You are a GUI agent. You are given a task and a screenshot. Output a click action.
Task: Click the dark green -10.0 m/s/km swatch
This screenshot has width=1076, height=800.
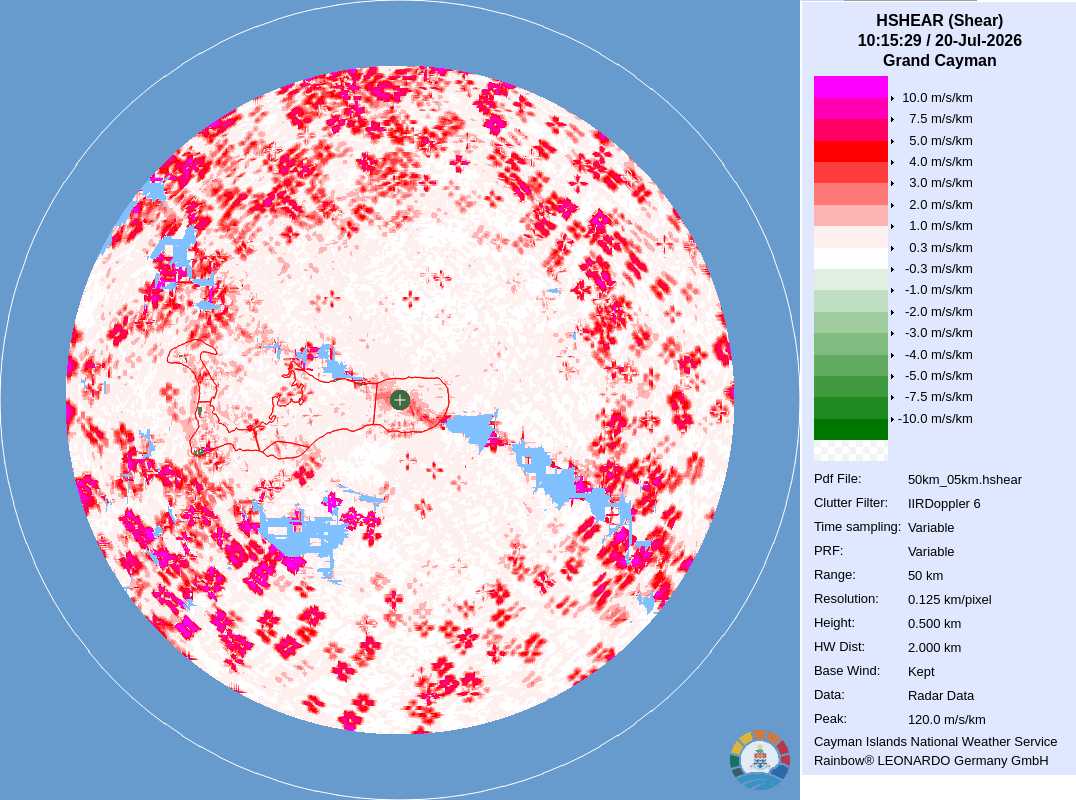point(850,429)
